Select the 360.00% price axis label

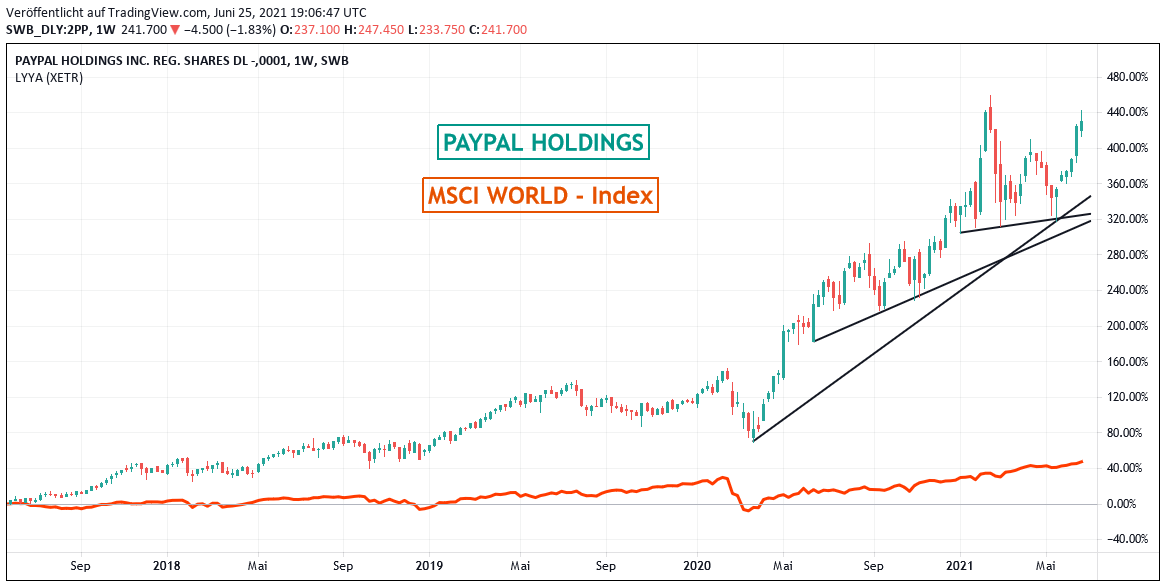[x=1127, y=184]
